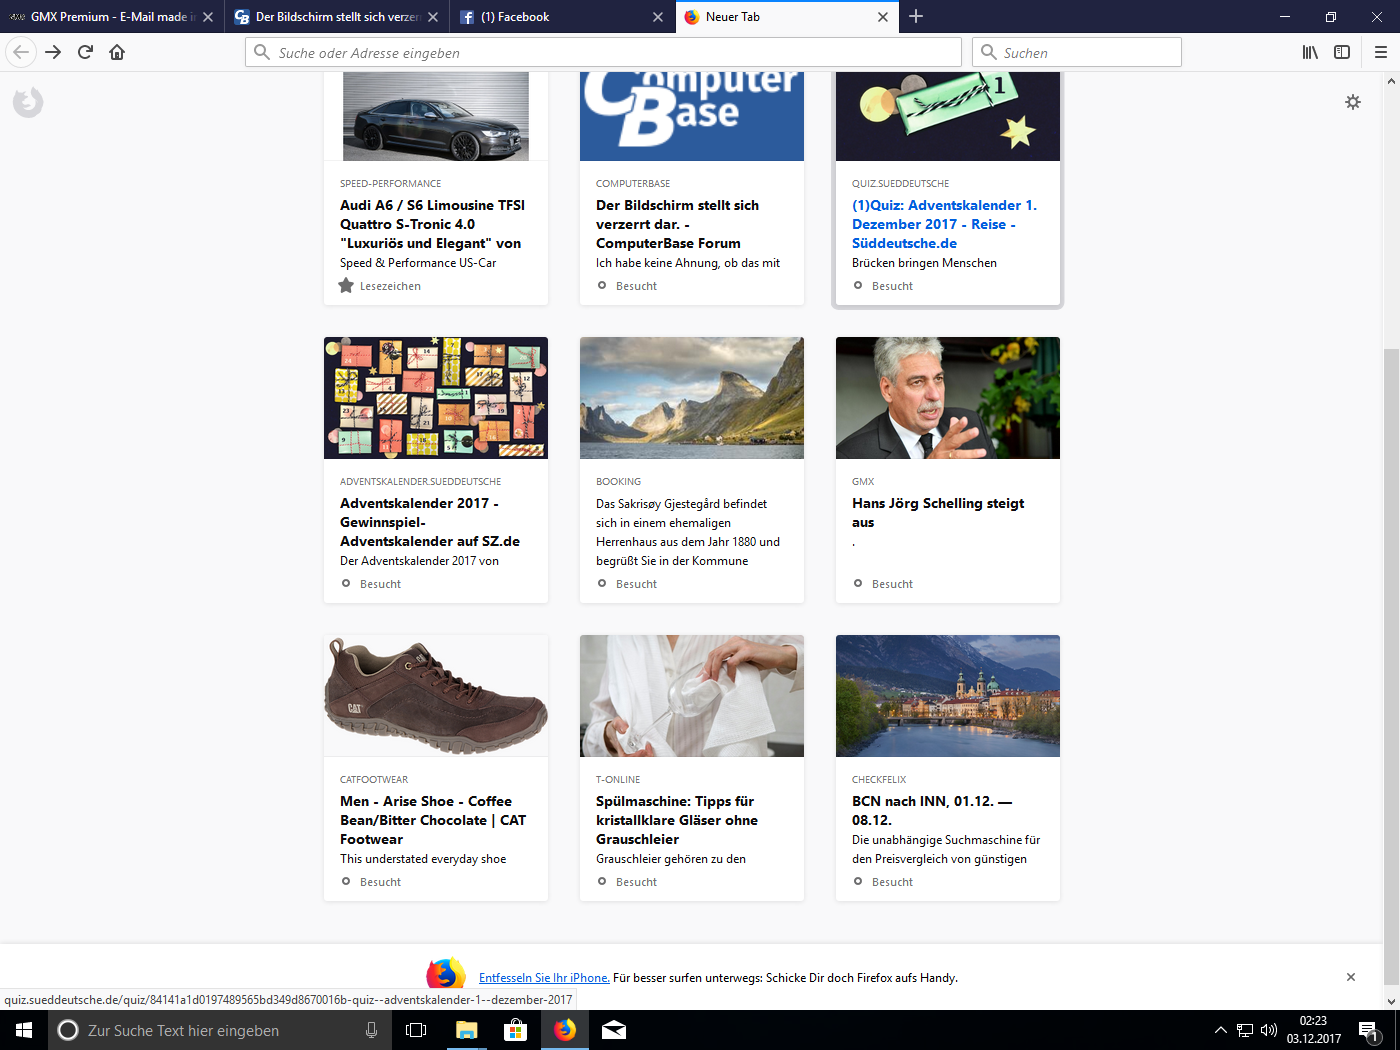
Task: Click the Hans Jörg Schelling photo thumbnail
Action: click(x=948, y=398)
